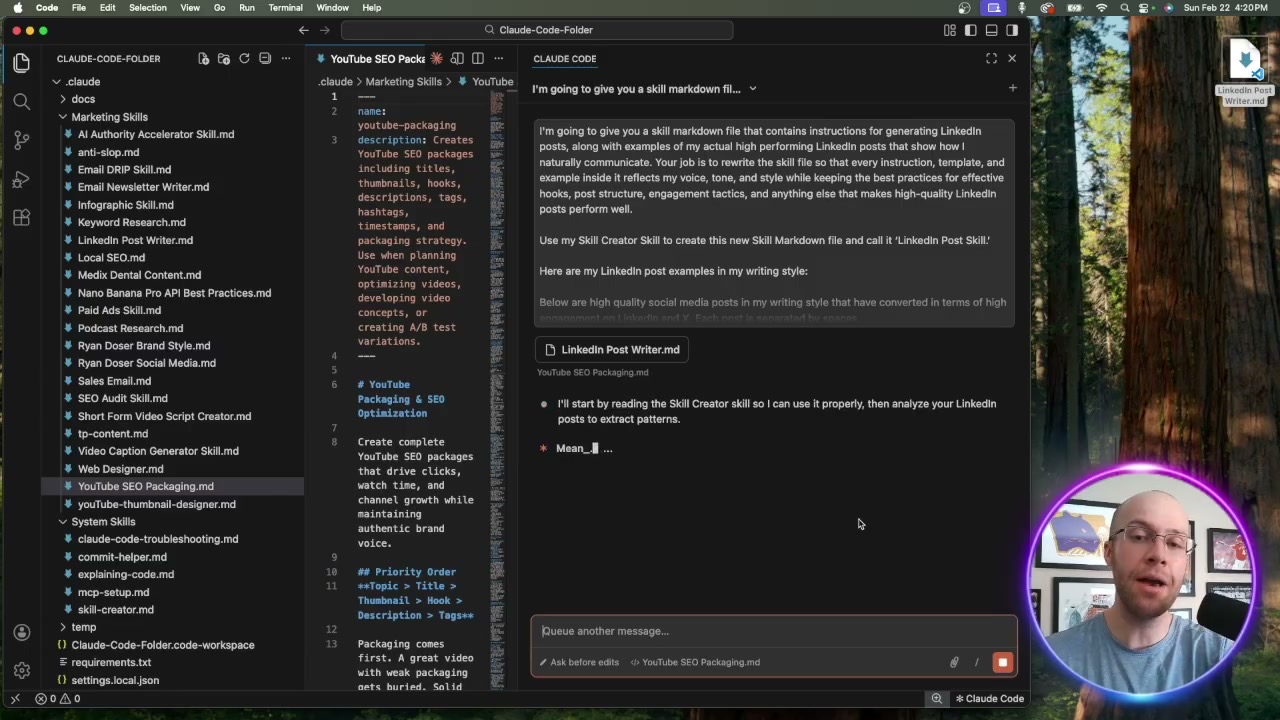Open the Apple menu
The image size is (1280, 720).
pyautogui.click(x=17, y=8)
